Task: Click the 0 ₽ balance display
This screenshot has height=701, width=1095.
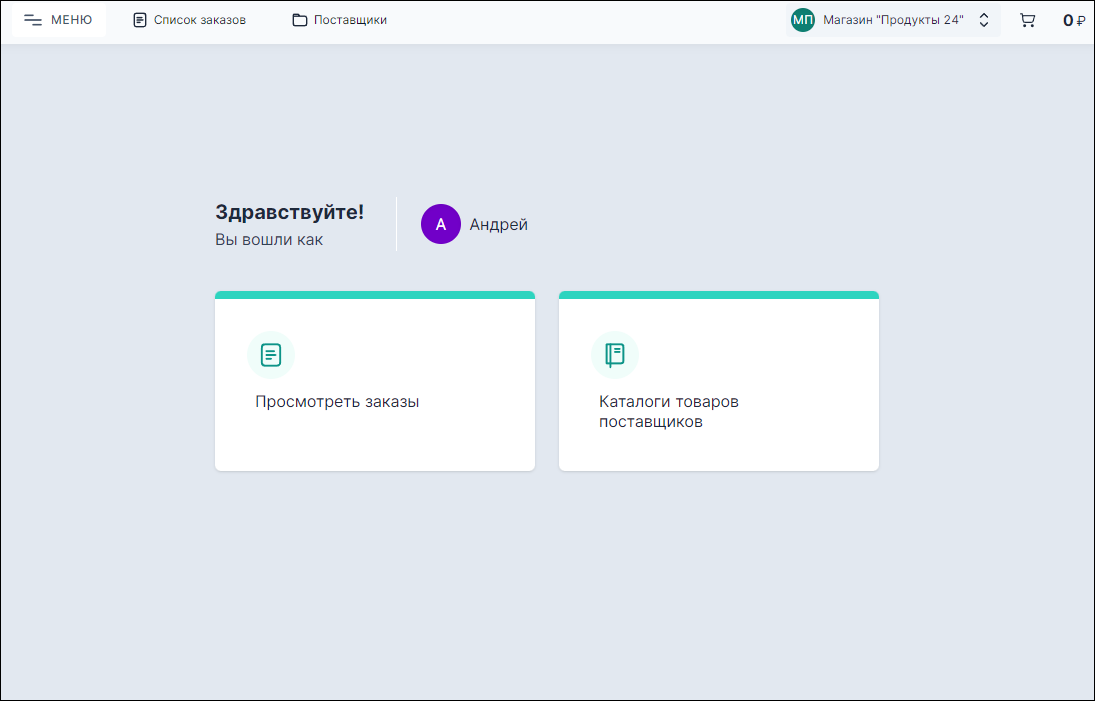Action: coord(1074,19)
